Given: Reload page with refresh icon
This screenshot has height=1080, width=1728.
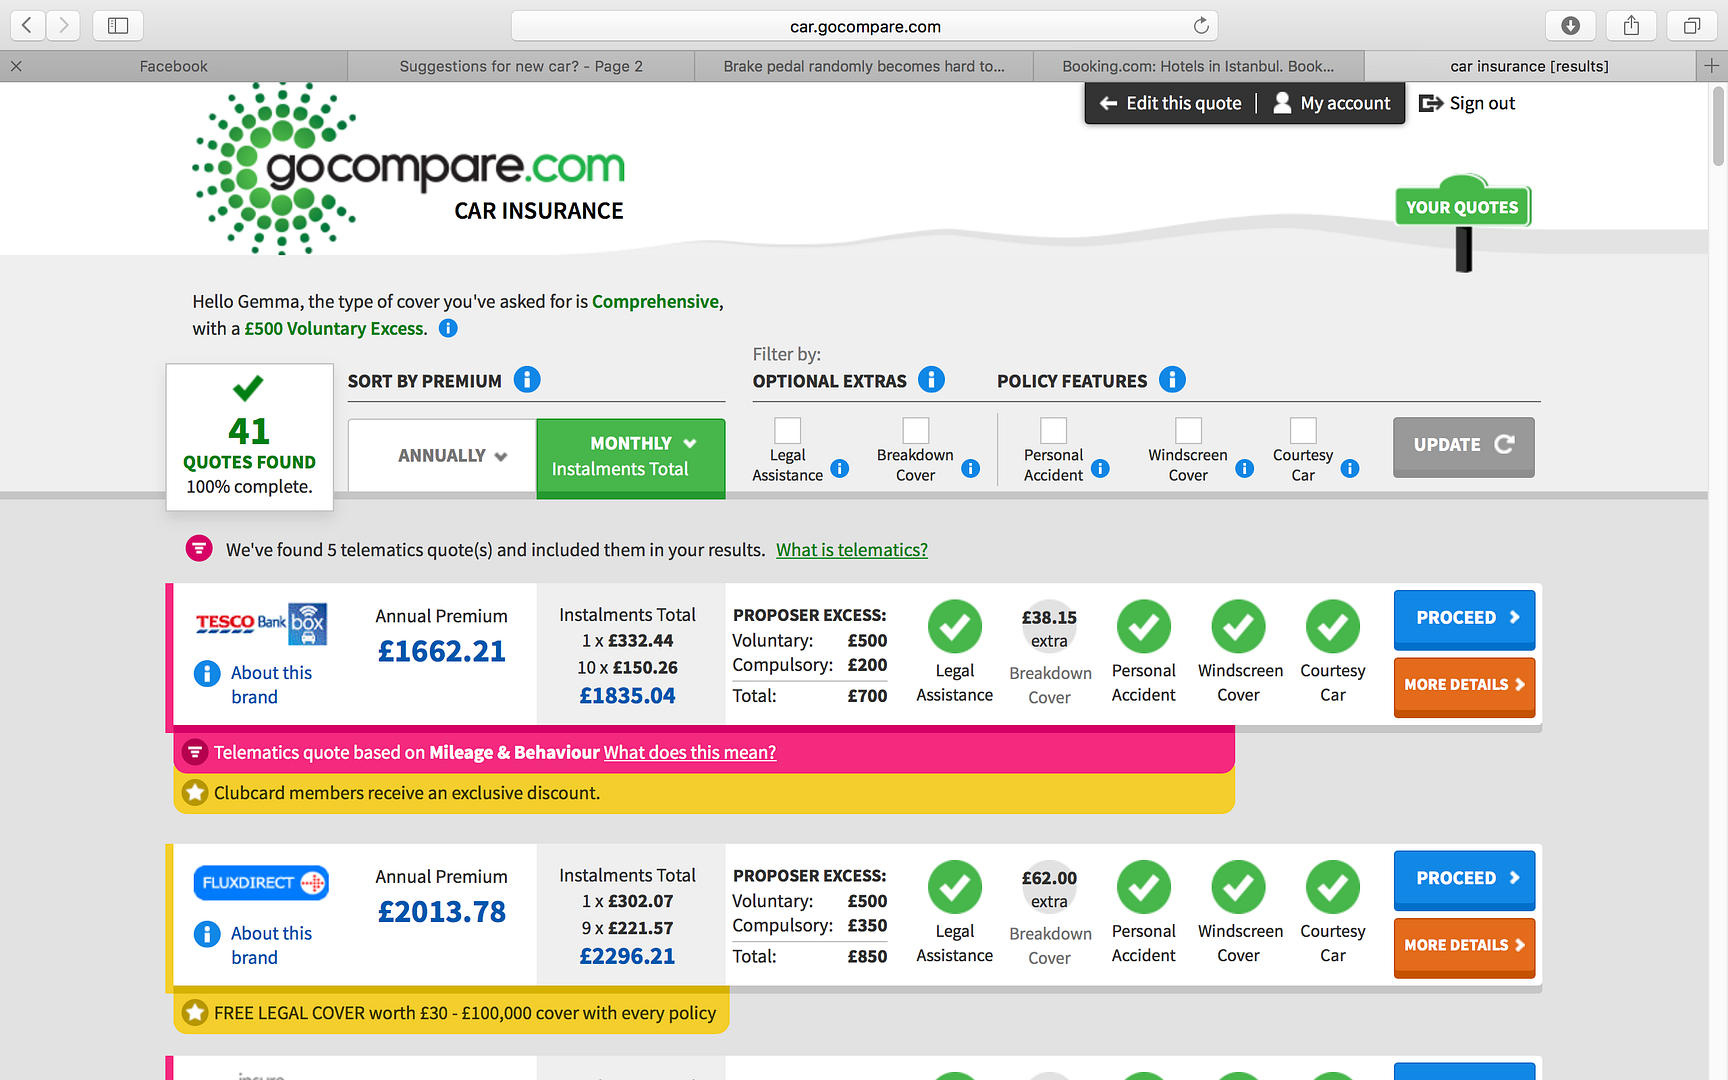Looking at the screenshot, I should point(1201,26).
